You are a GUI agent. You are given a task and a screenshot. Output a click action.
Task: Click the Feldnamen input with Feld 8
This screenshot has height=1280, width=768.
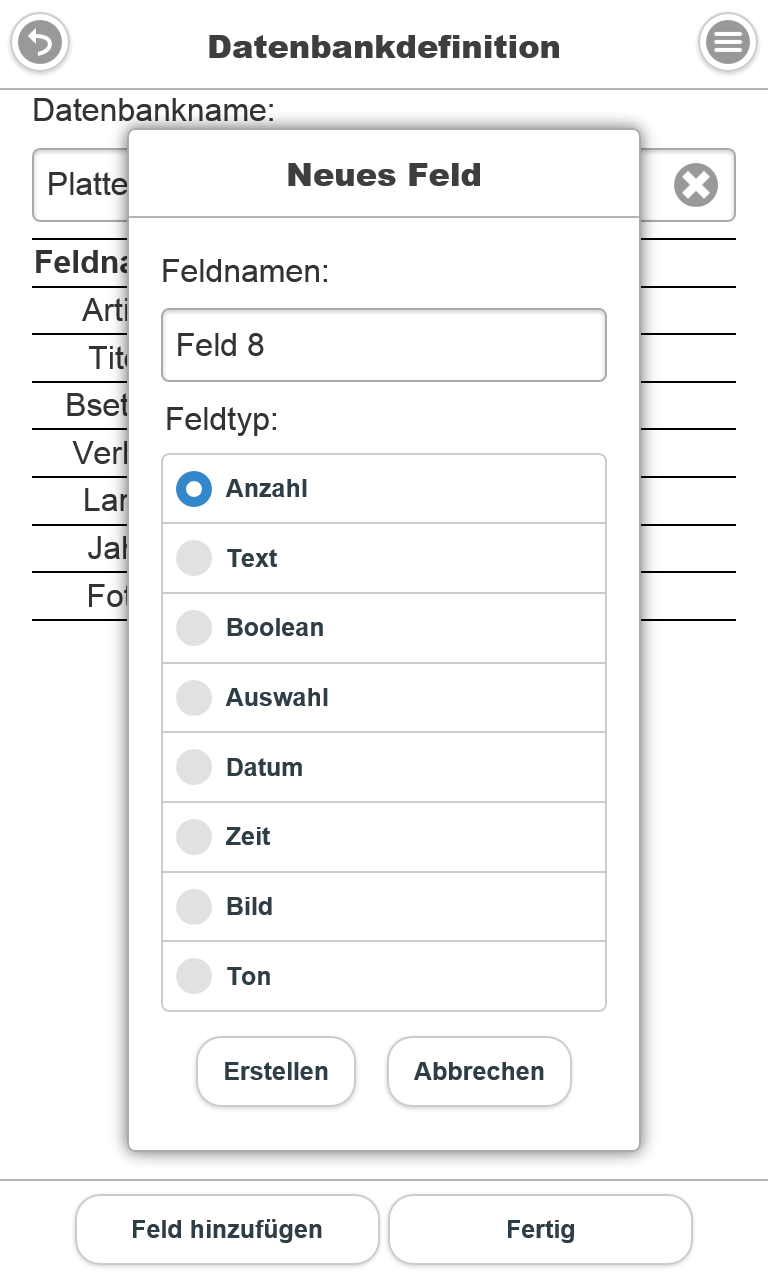[x=384, y=345]
